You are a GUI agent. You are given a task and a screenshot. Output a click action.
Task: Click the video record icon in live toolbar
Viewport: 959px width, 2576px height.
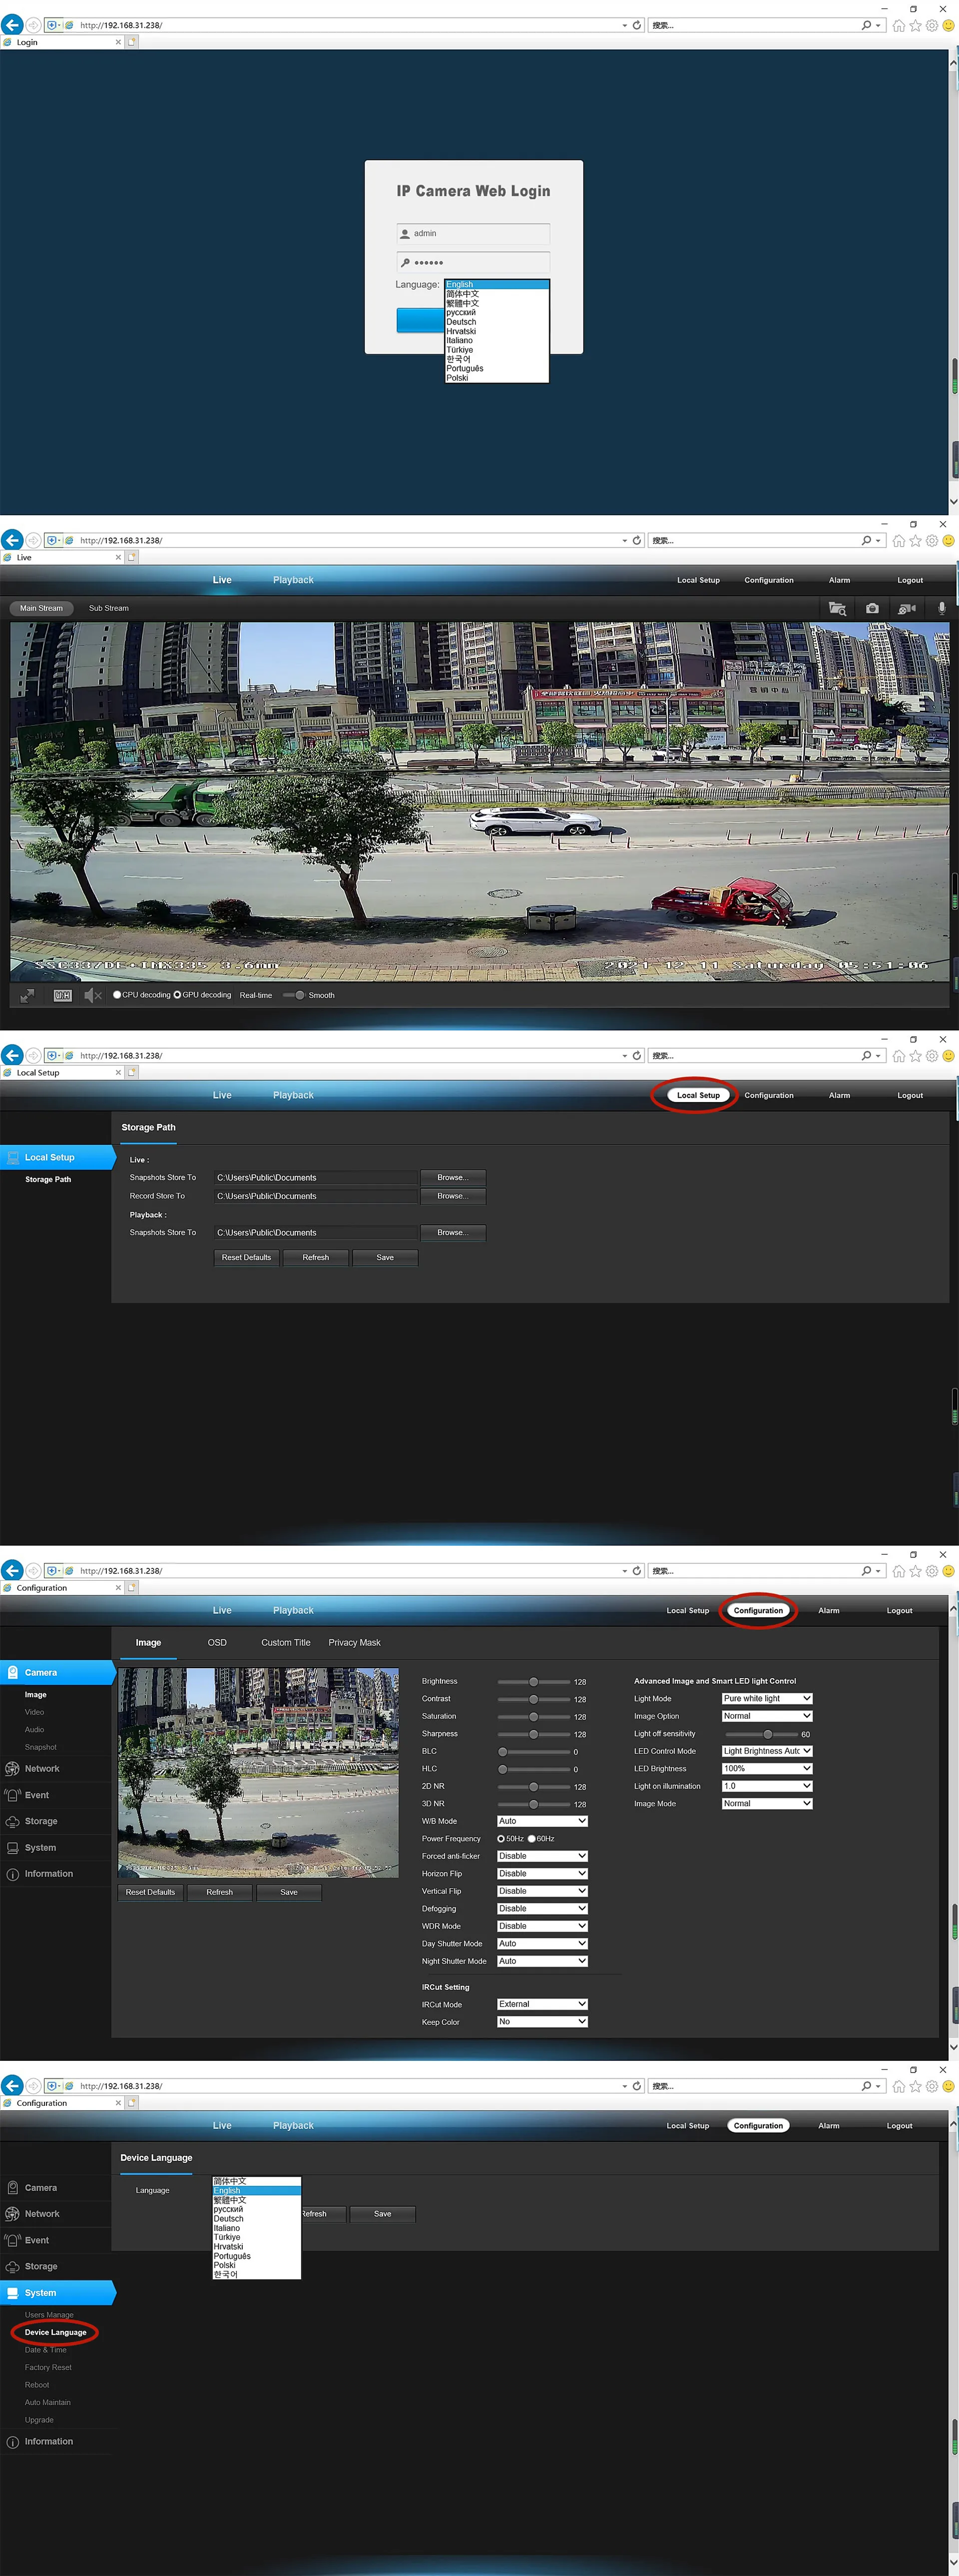pyautogui.click(x=906, y=608)
